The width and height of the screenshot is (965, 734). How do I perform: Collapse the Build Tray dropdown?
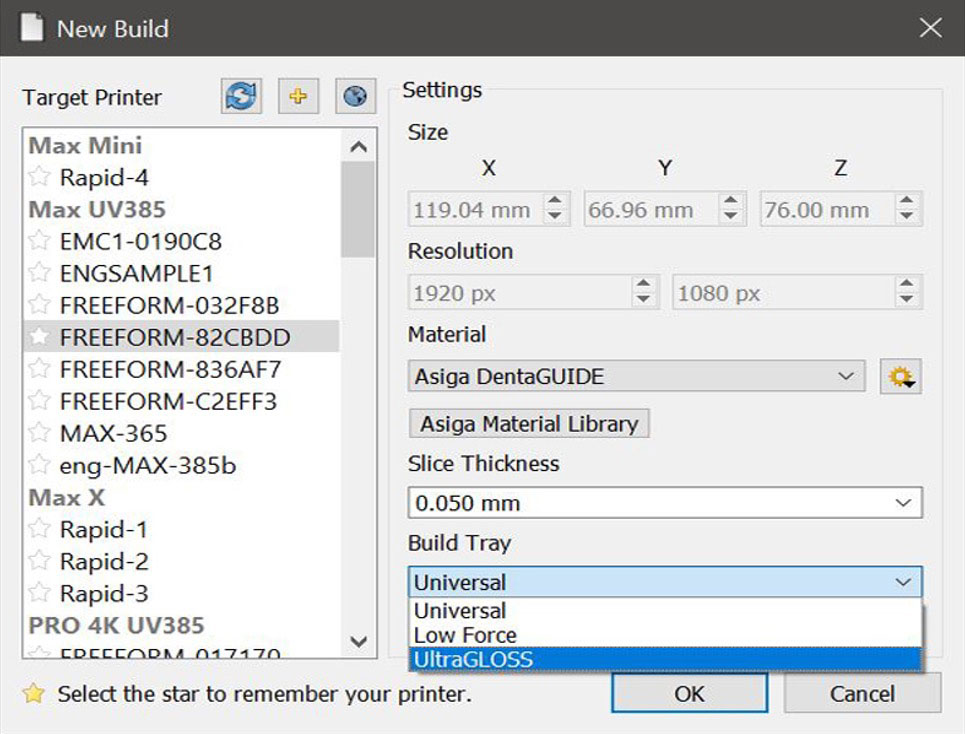click(x=665, y=582)
